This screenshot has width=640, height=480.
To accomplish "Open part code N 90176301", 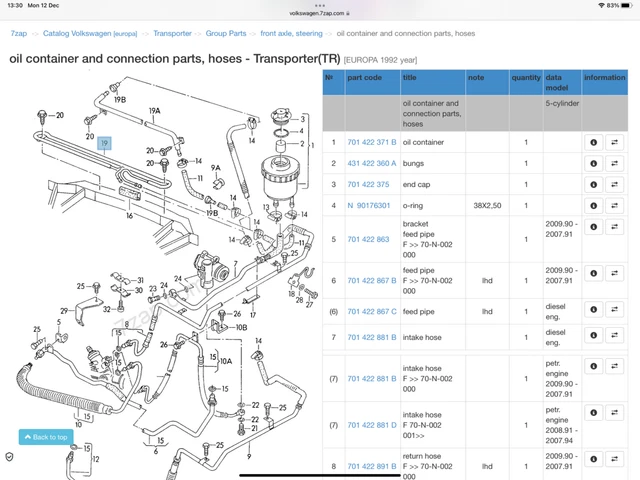I will pos(369,206).
